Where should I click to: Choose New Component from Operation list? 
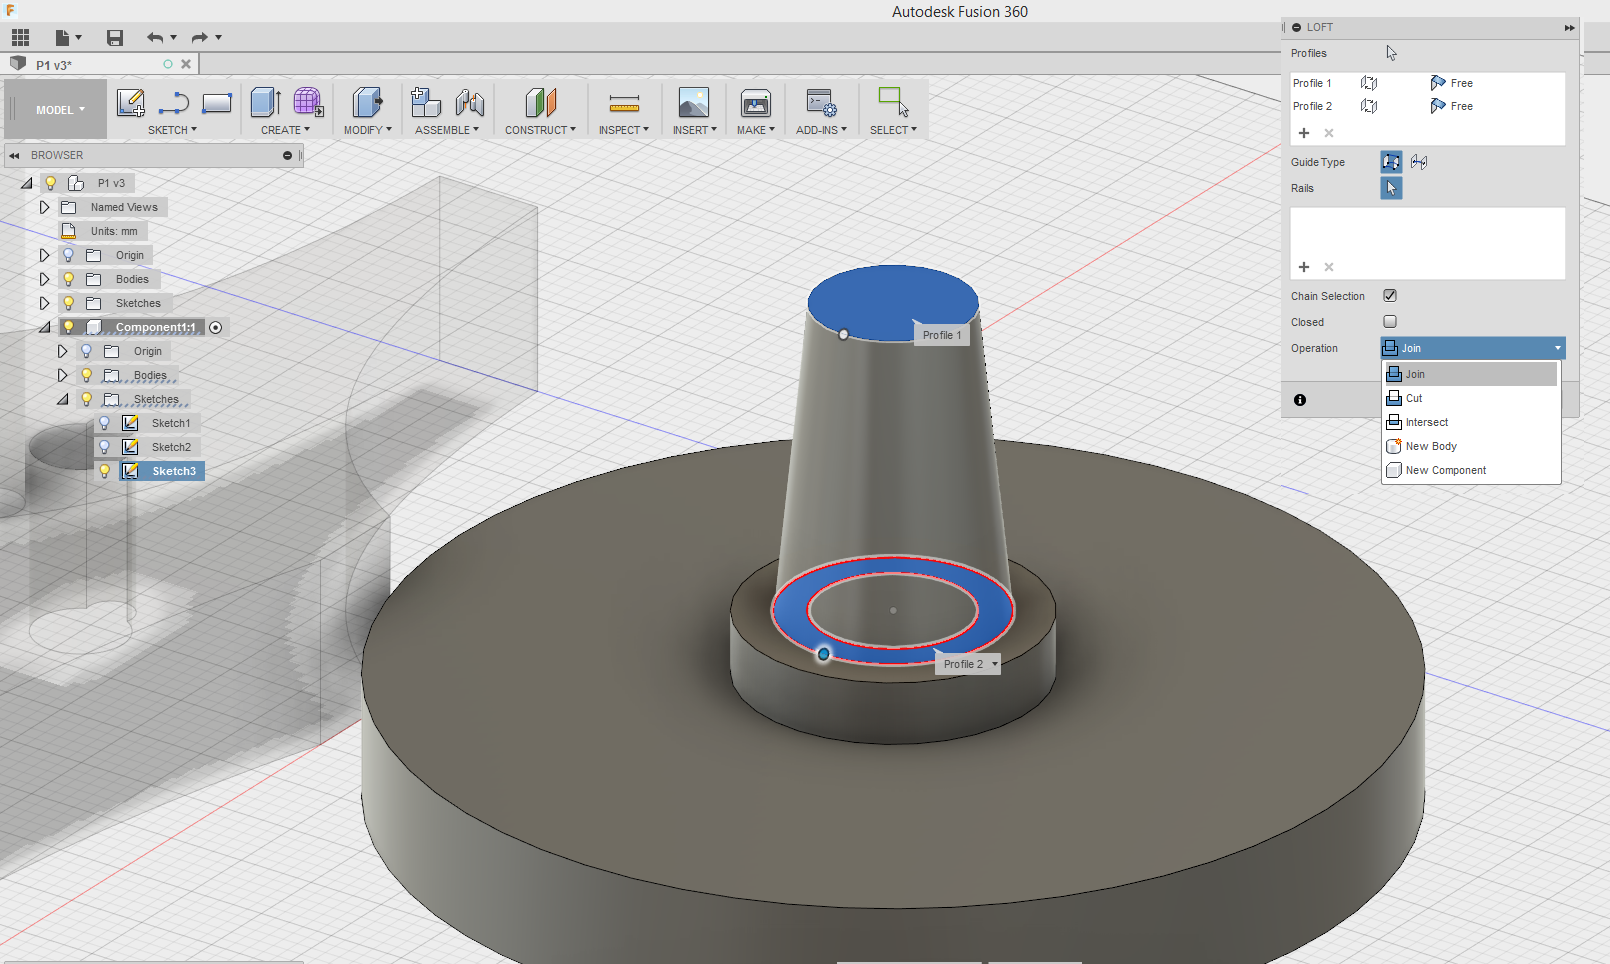[x=1471, y=470]
